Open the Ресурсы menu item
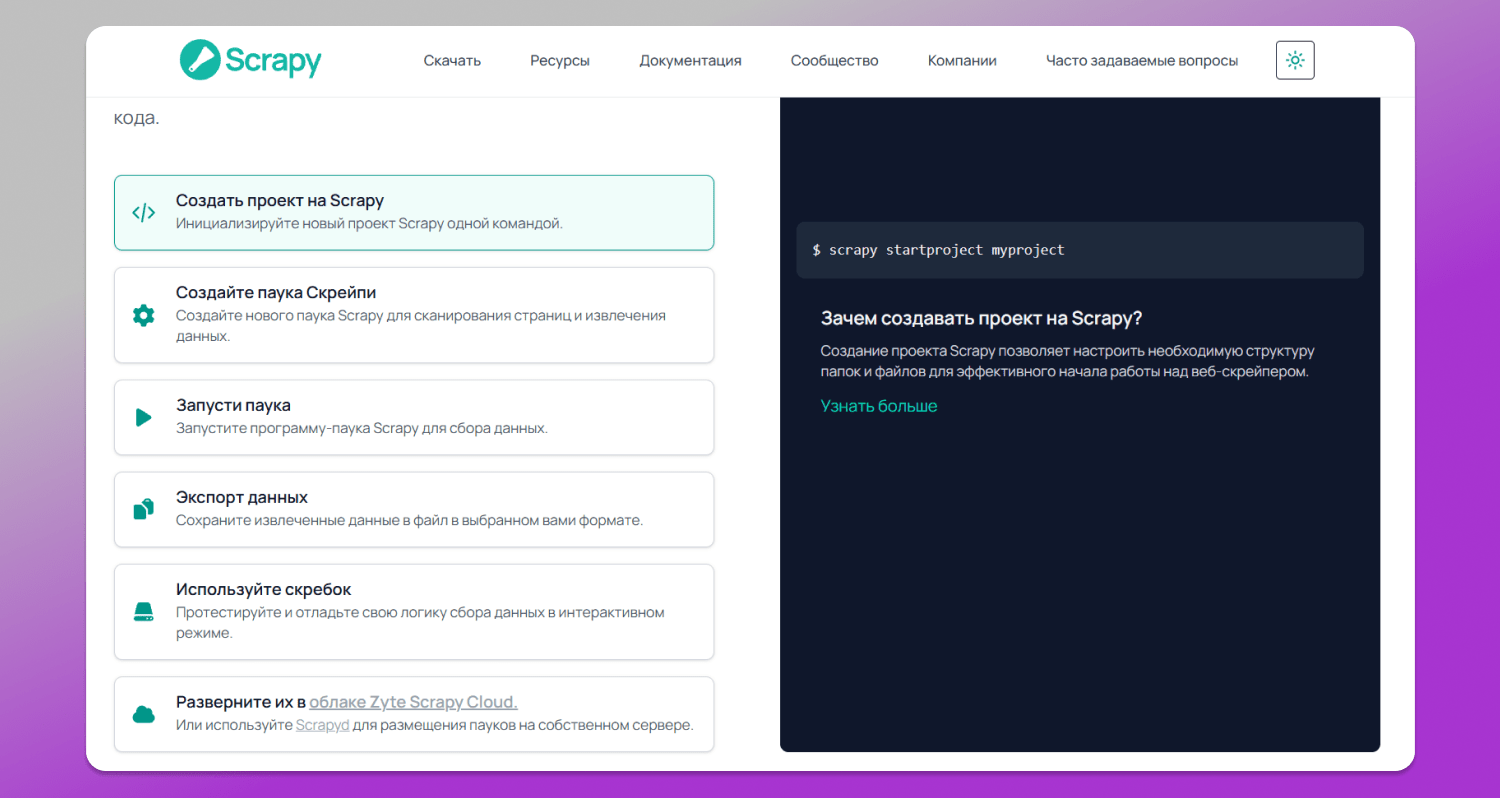The image size is (1500, 798). (x=560, y=60)
